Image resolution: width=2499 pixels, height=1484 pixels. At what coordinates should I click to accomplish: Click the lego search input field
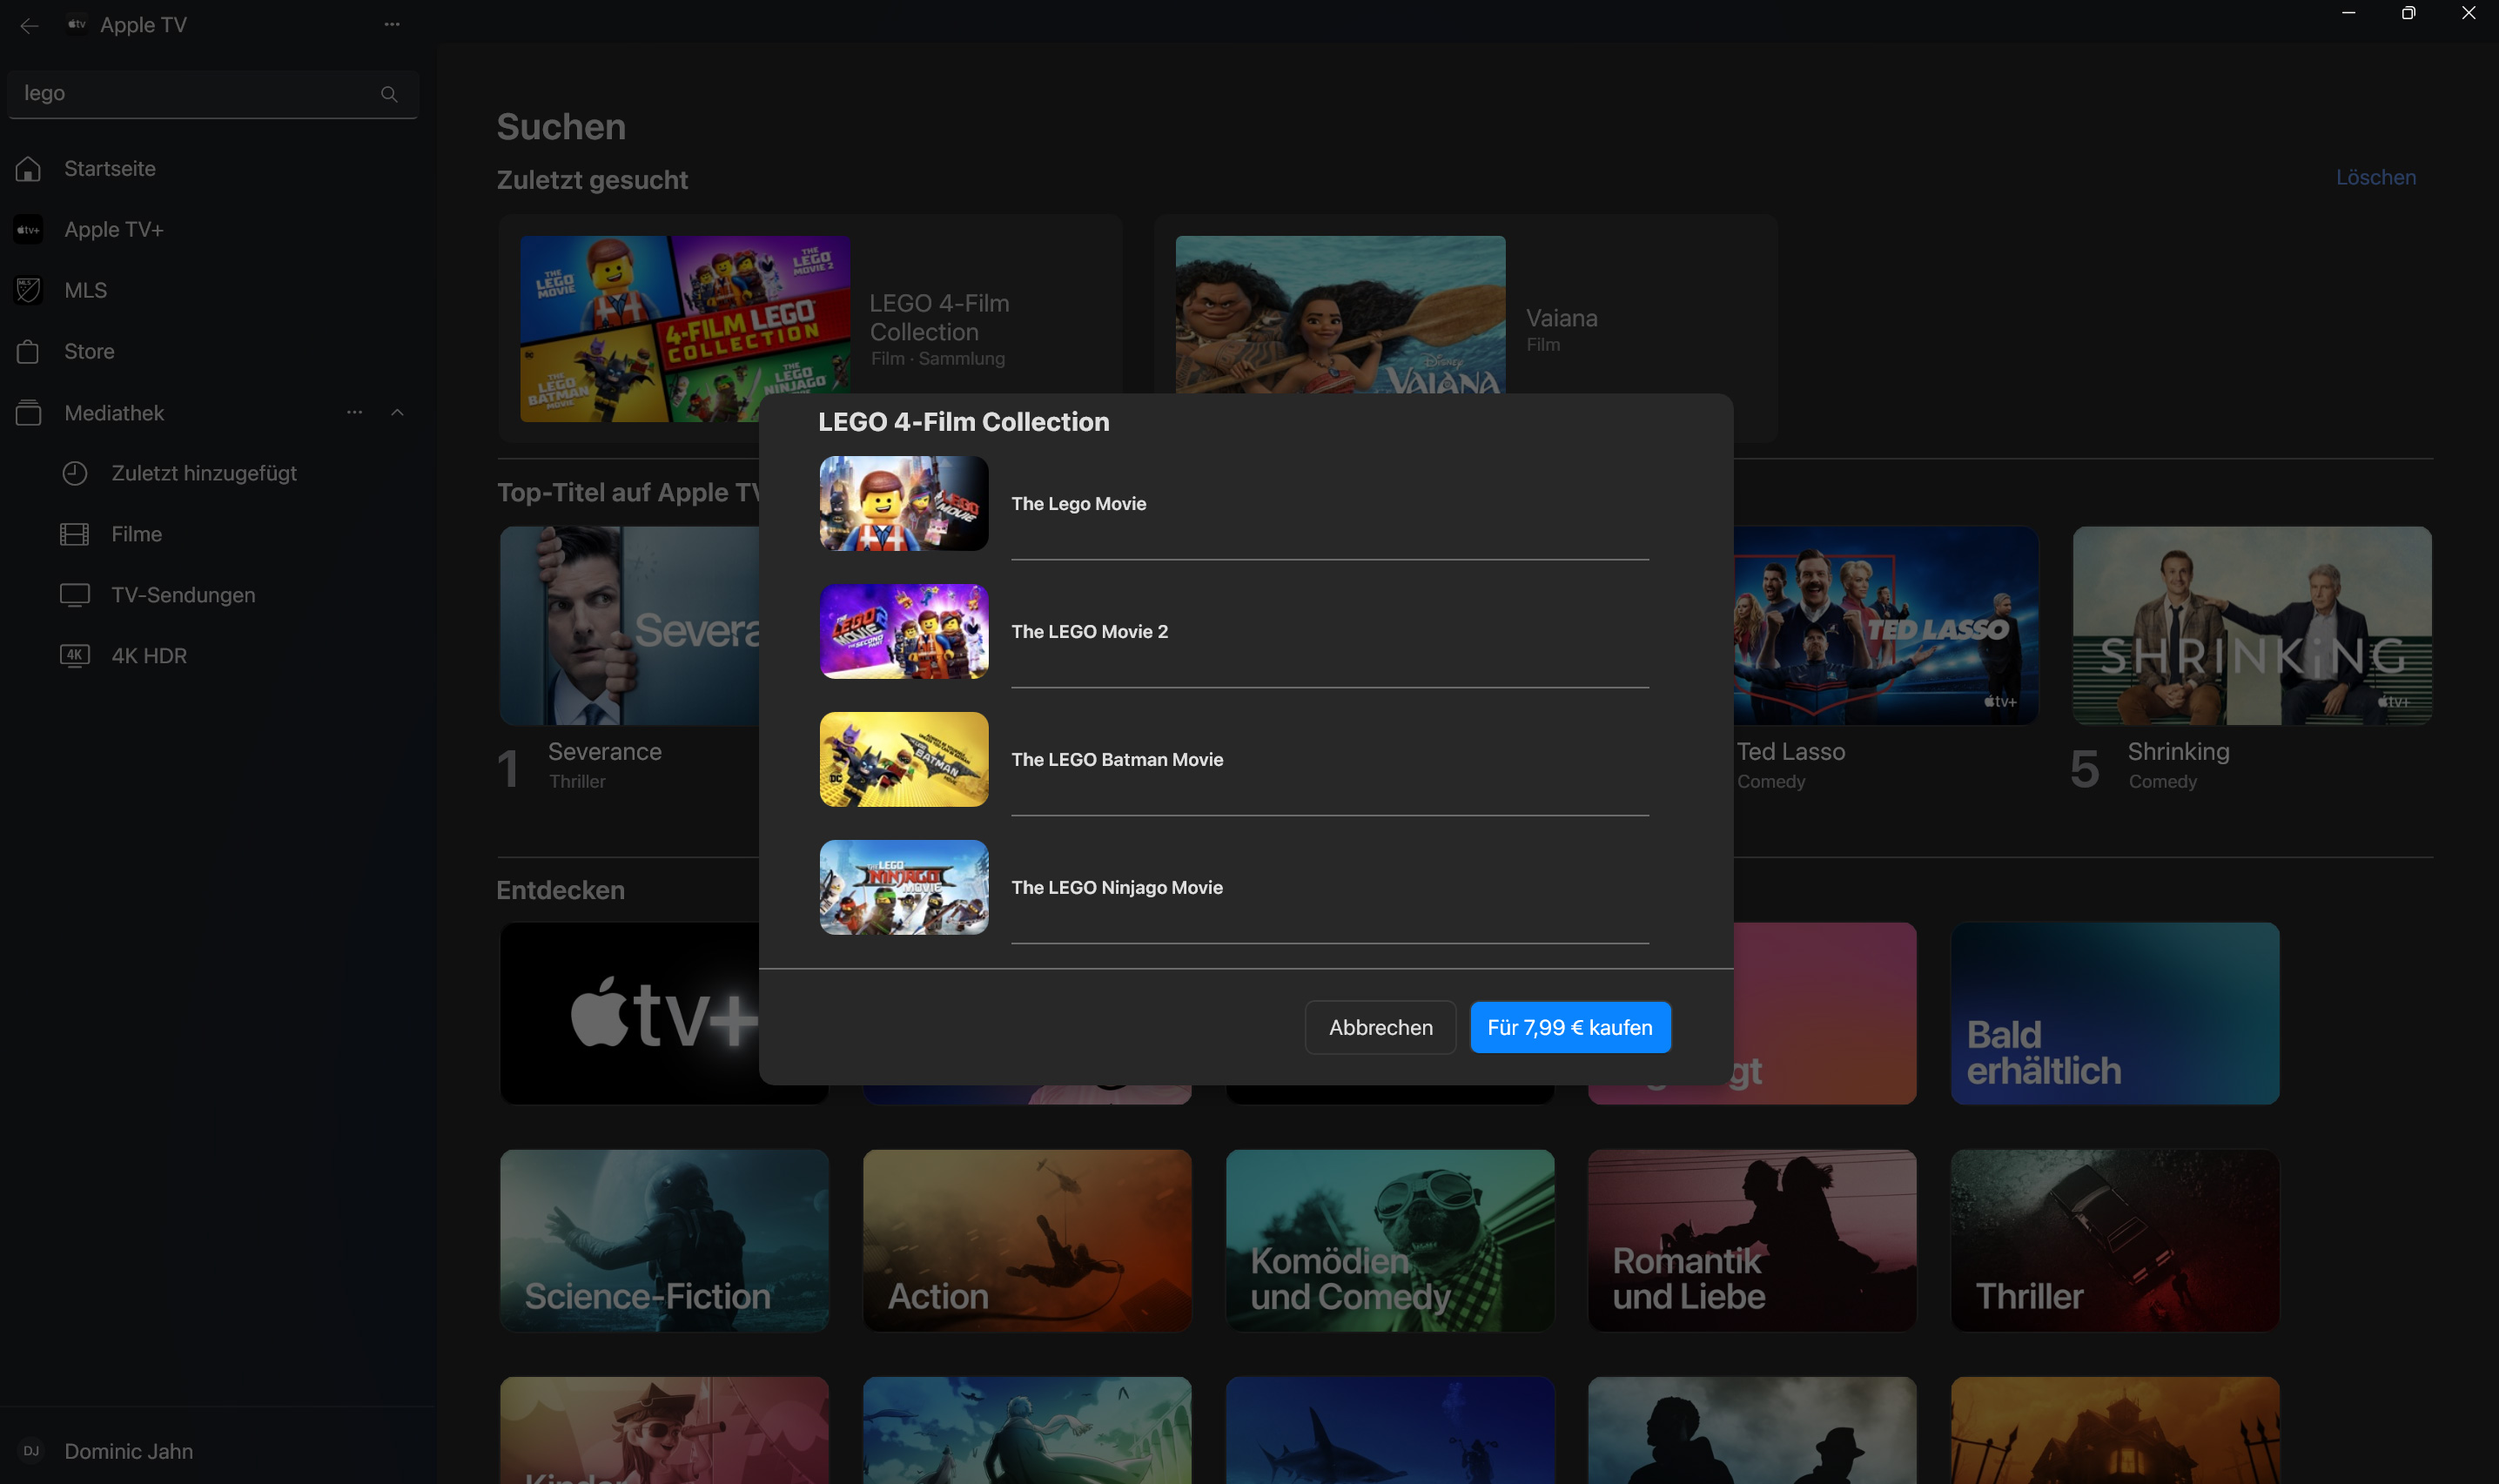coord(195,94)
